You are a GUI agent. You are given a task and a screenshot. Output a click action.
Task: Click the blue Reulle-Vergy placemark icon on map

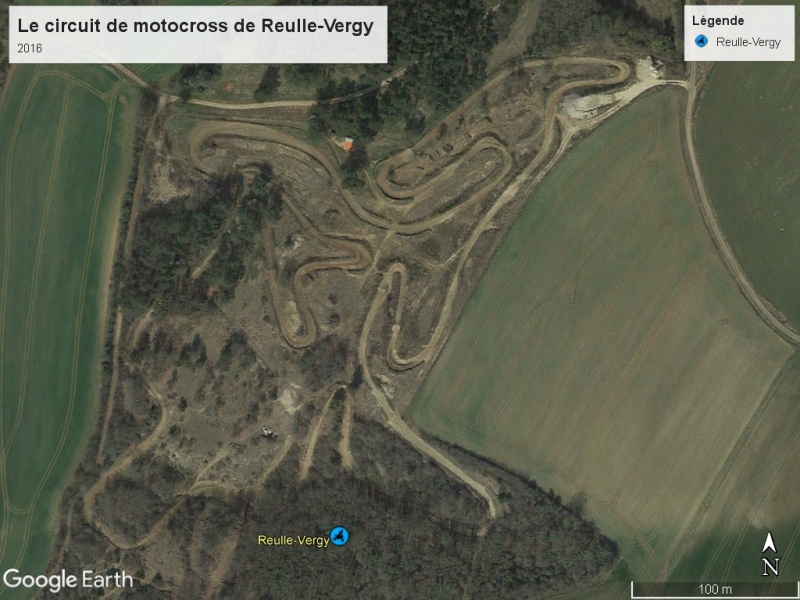coord(339,537)
